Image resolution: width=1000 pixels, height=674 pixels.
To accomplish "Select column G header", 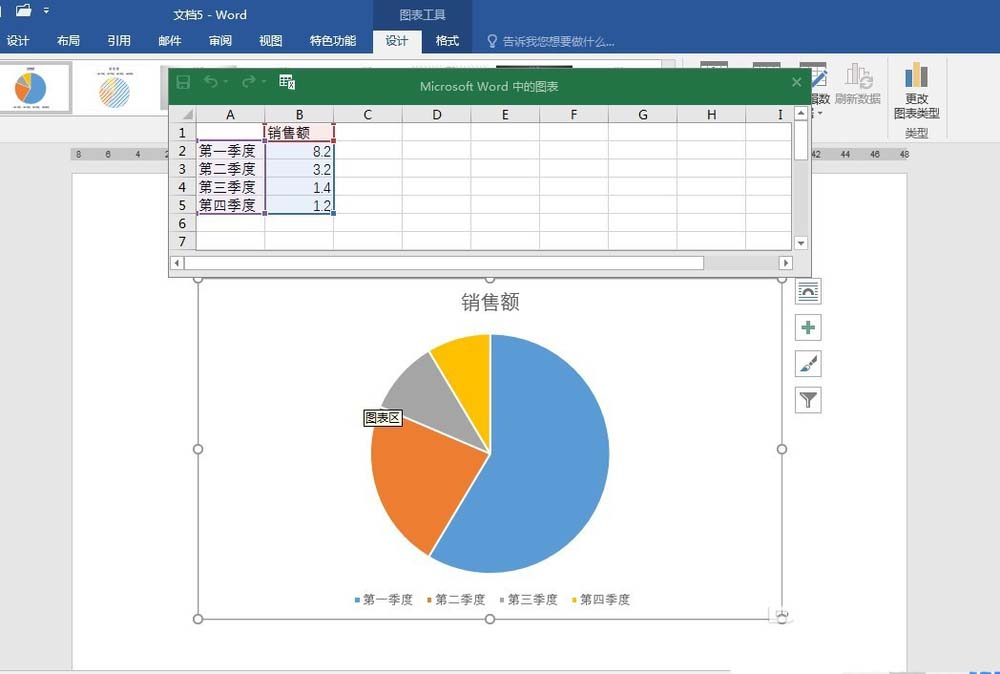I will point(643,115).
